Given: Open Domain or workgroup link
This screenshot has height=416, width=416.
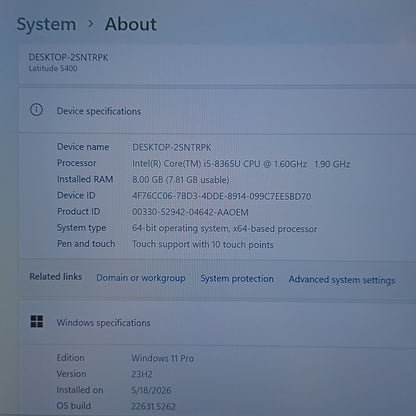Looking at the screenshot, I should [x=141, y=278].
